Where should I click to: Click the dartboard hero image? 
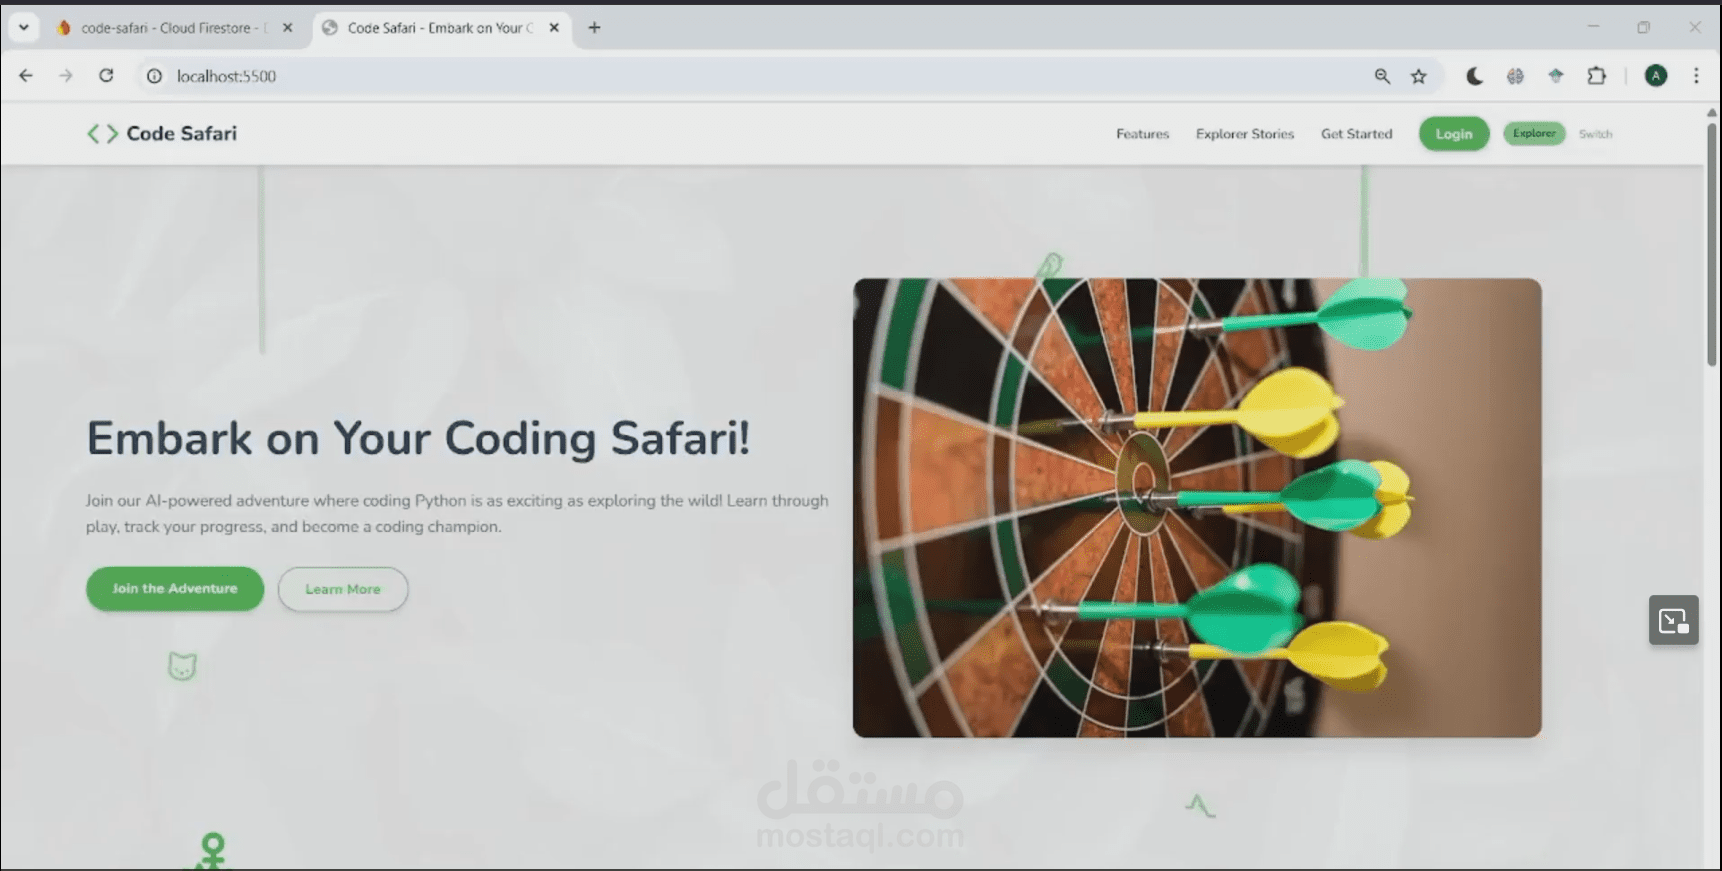point(1197,508)
